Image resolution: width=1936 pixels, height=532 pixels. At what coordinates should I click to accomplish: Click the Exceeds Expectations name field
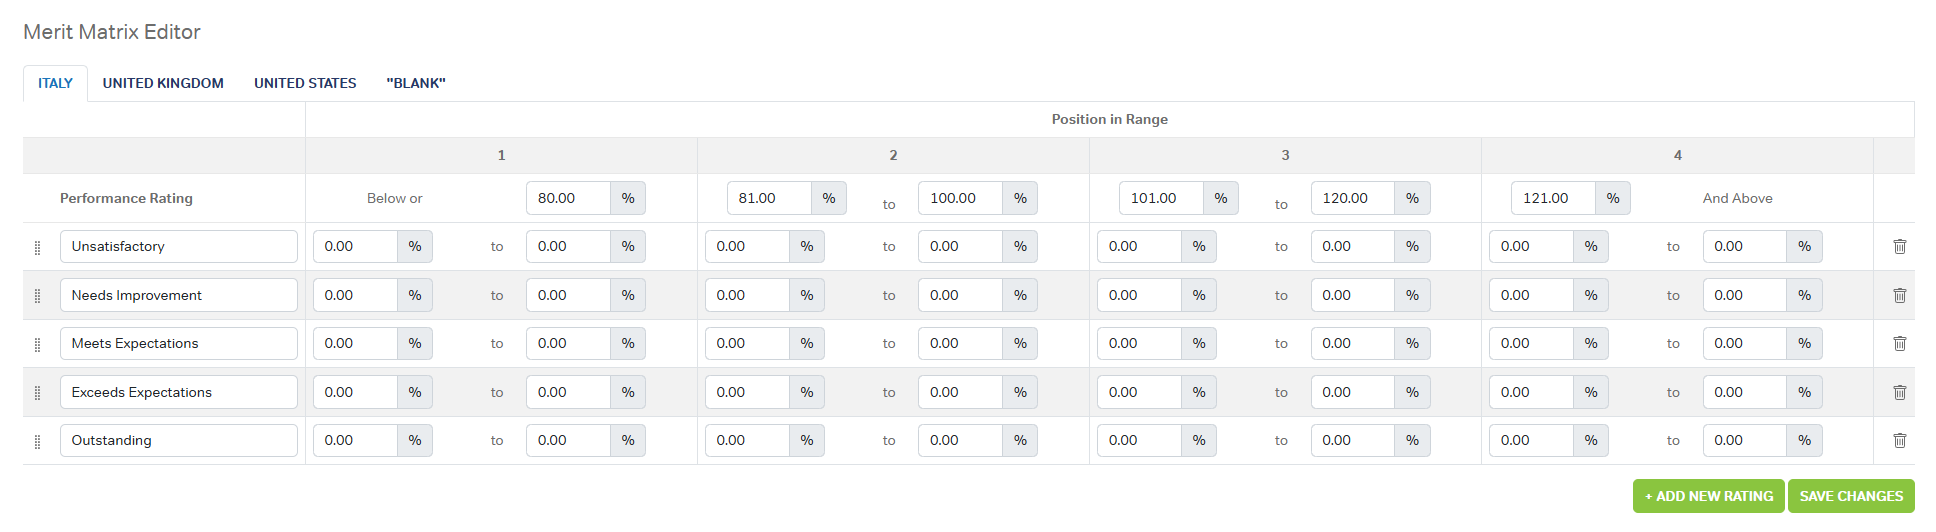(178, 392)
